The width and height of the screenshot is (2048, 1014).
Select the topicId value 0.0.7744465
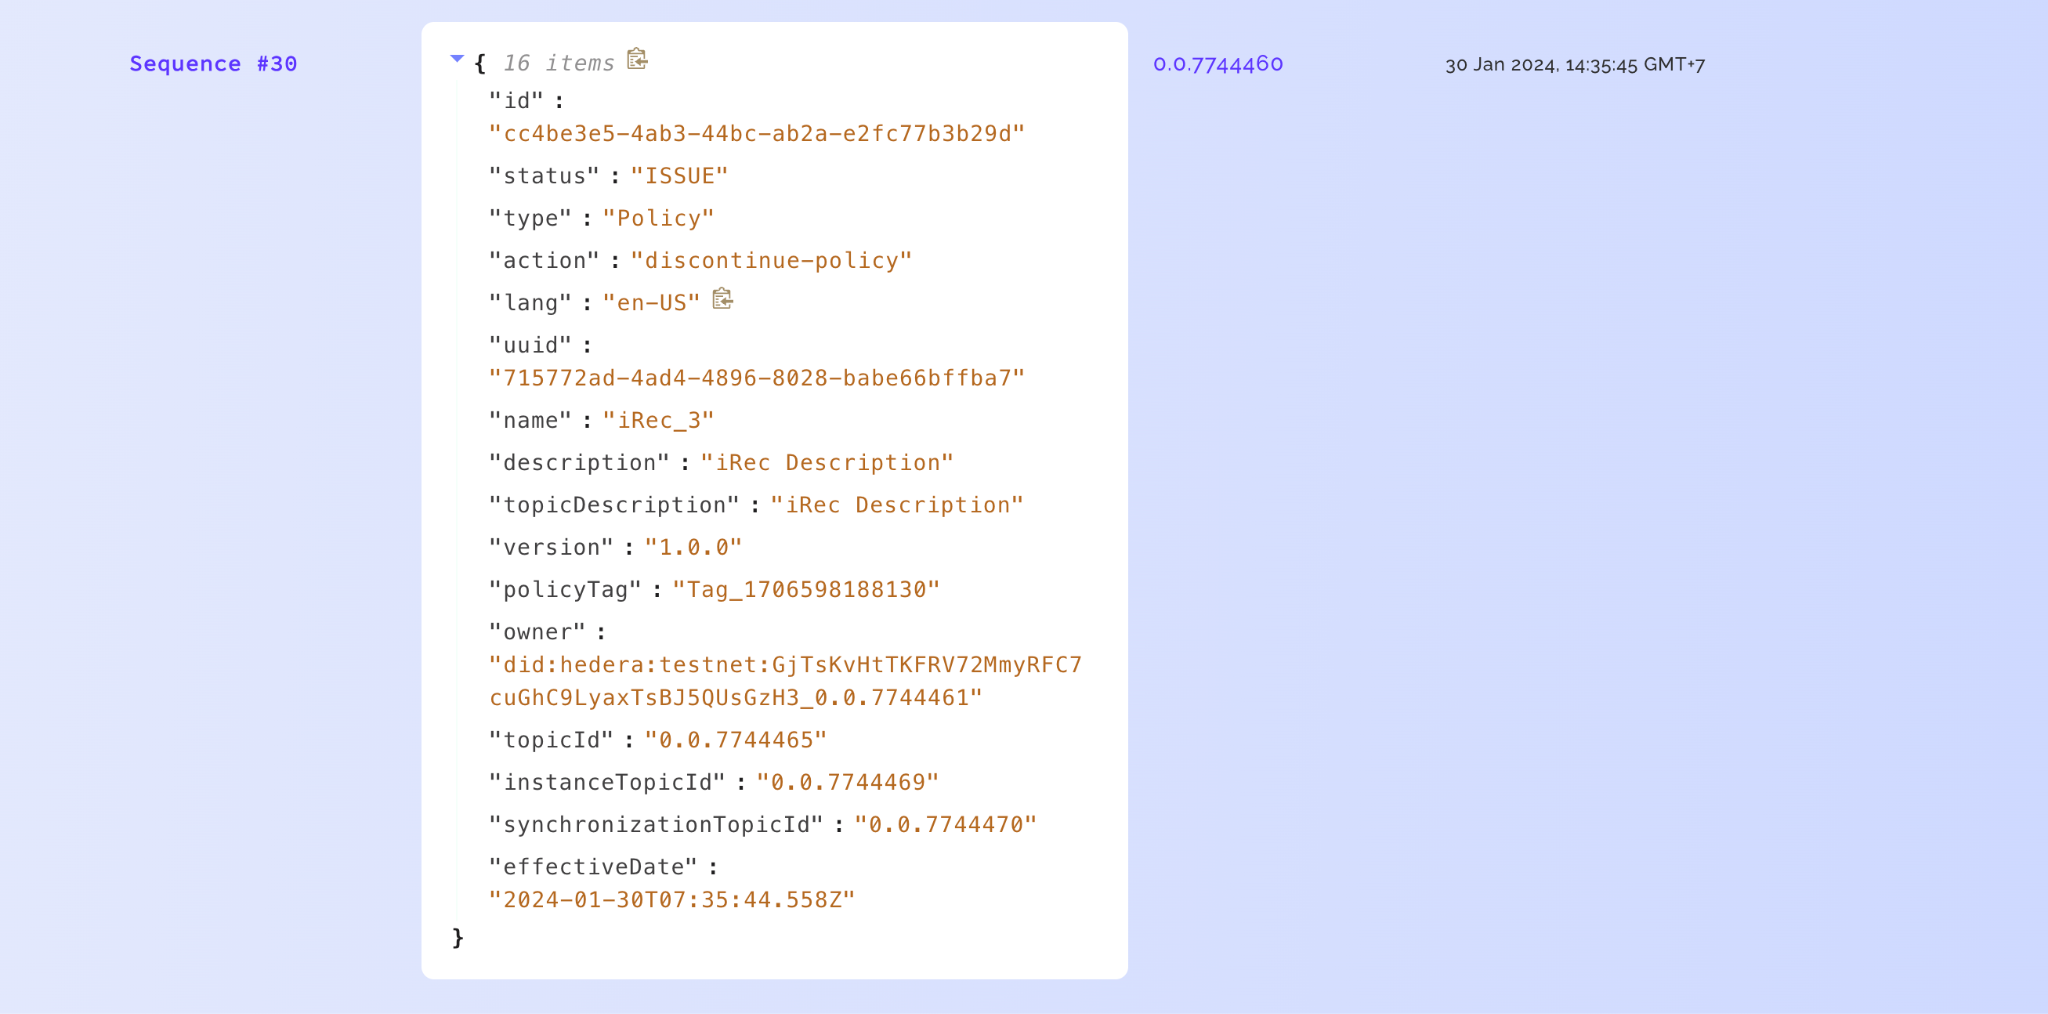pos(735,740)
